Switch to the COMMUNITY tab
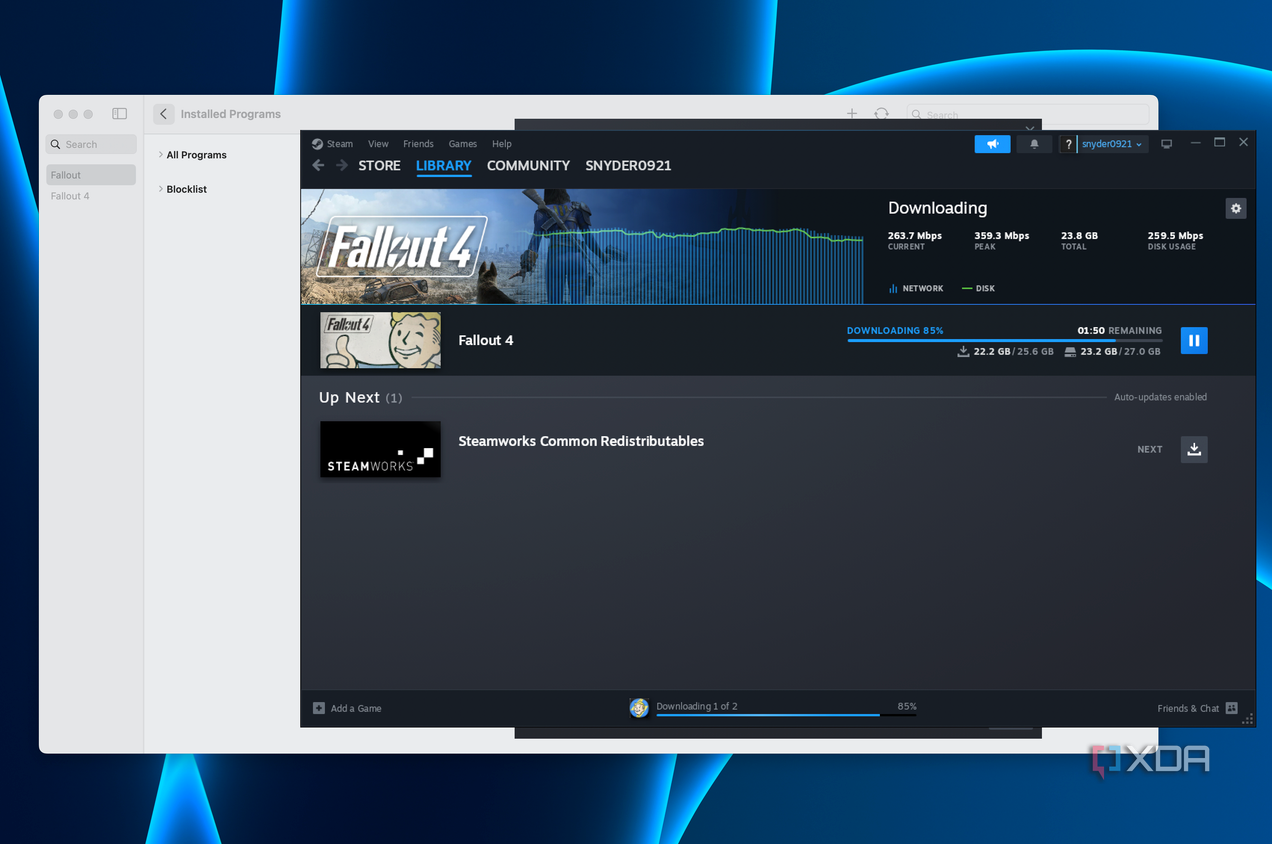 click(x=528, y=166)
